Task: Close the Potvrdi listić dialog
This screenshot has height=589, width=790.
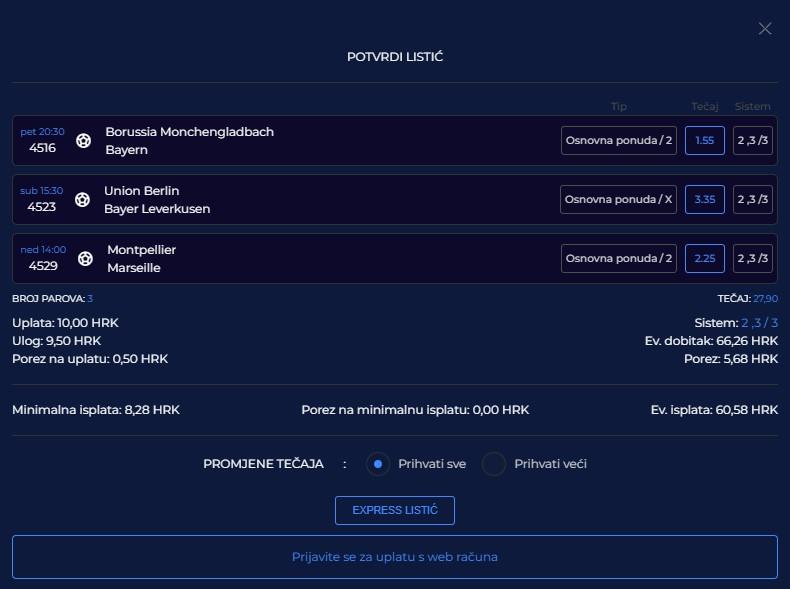Action: tap(765, 29)
